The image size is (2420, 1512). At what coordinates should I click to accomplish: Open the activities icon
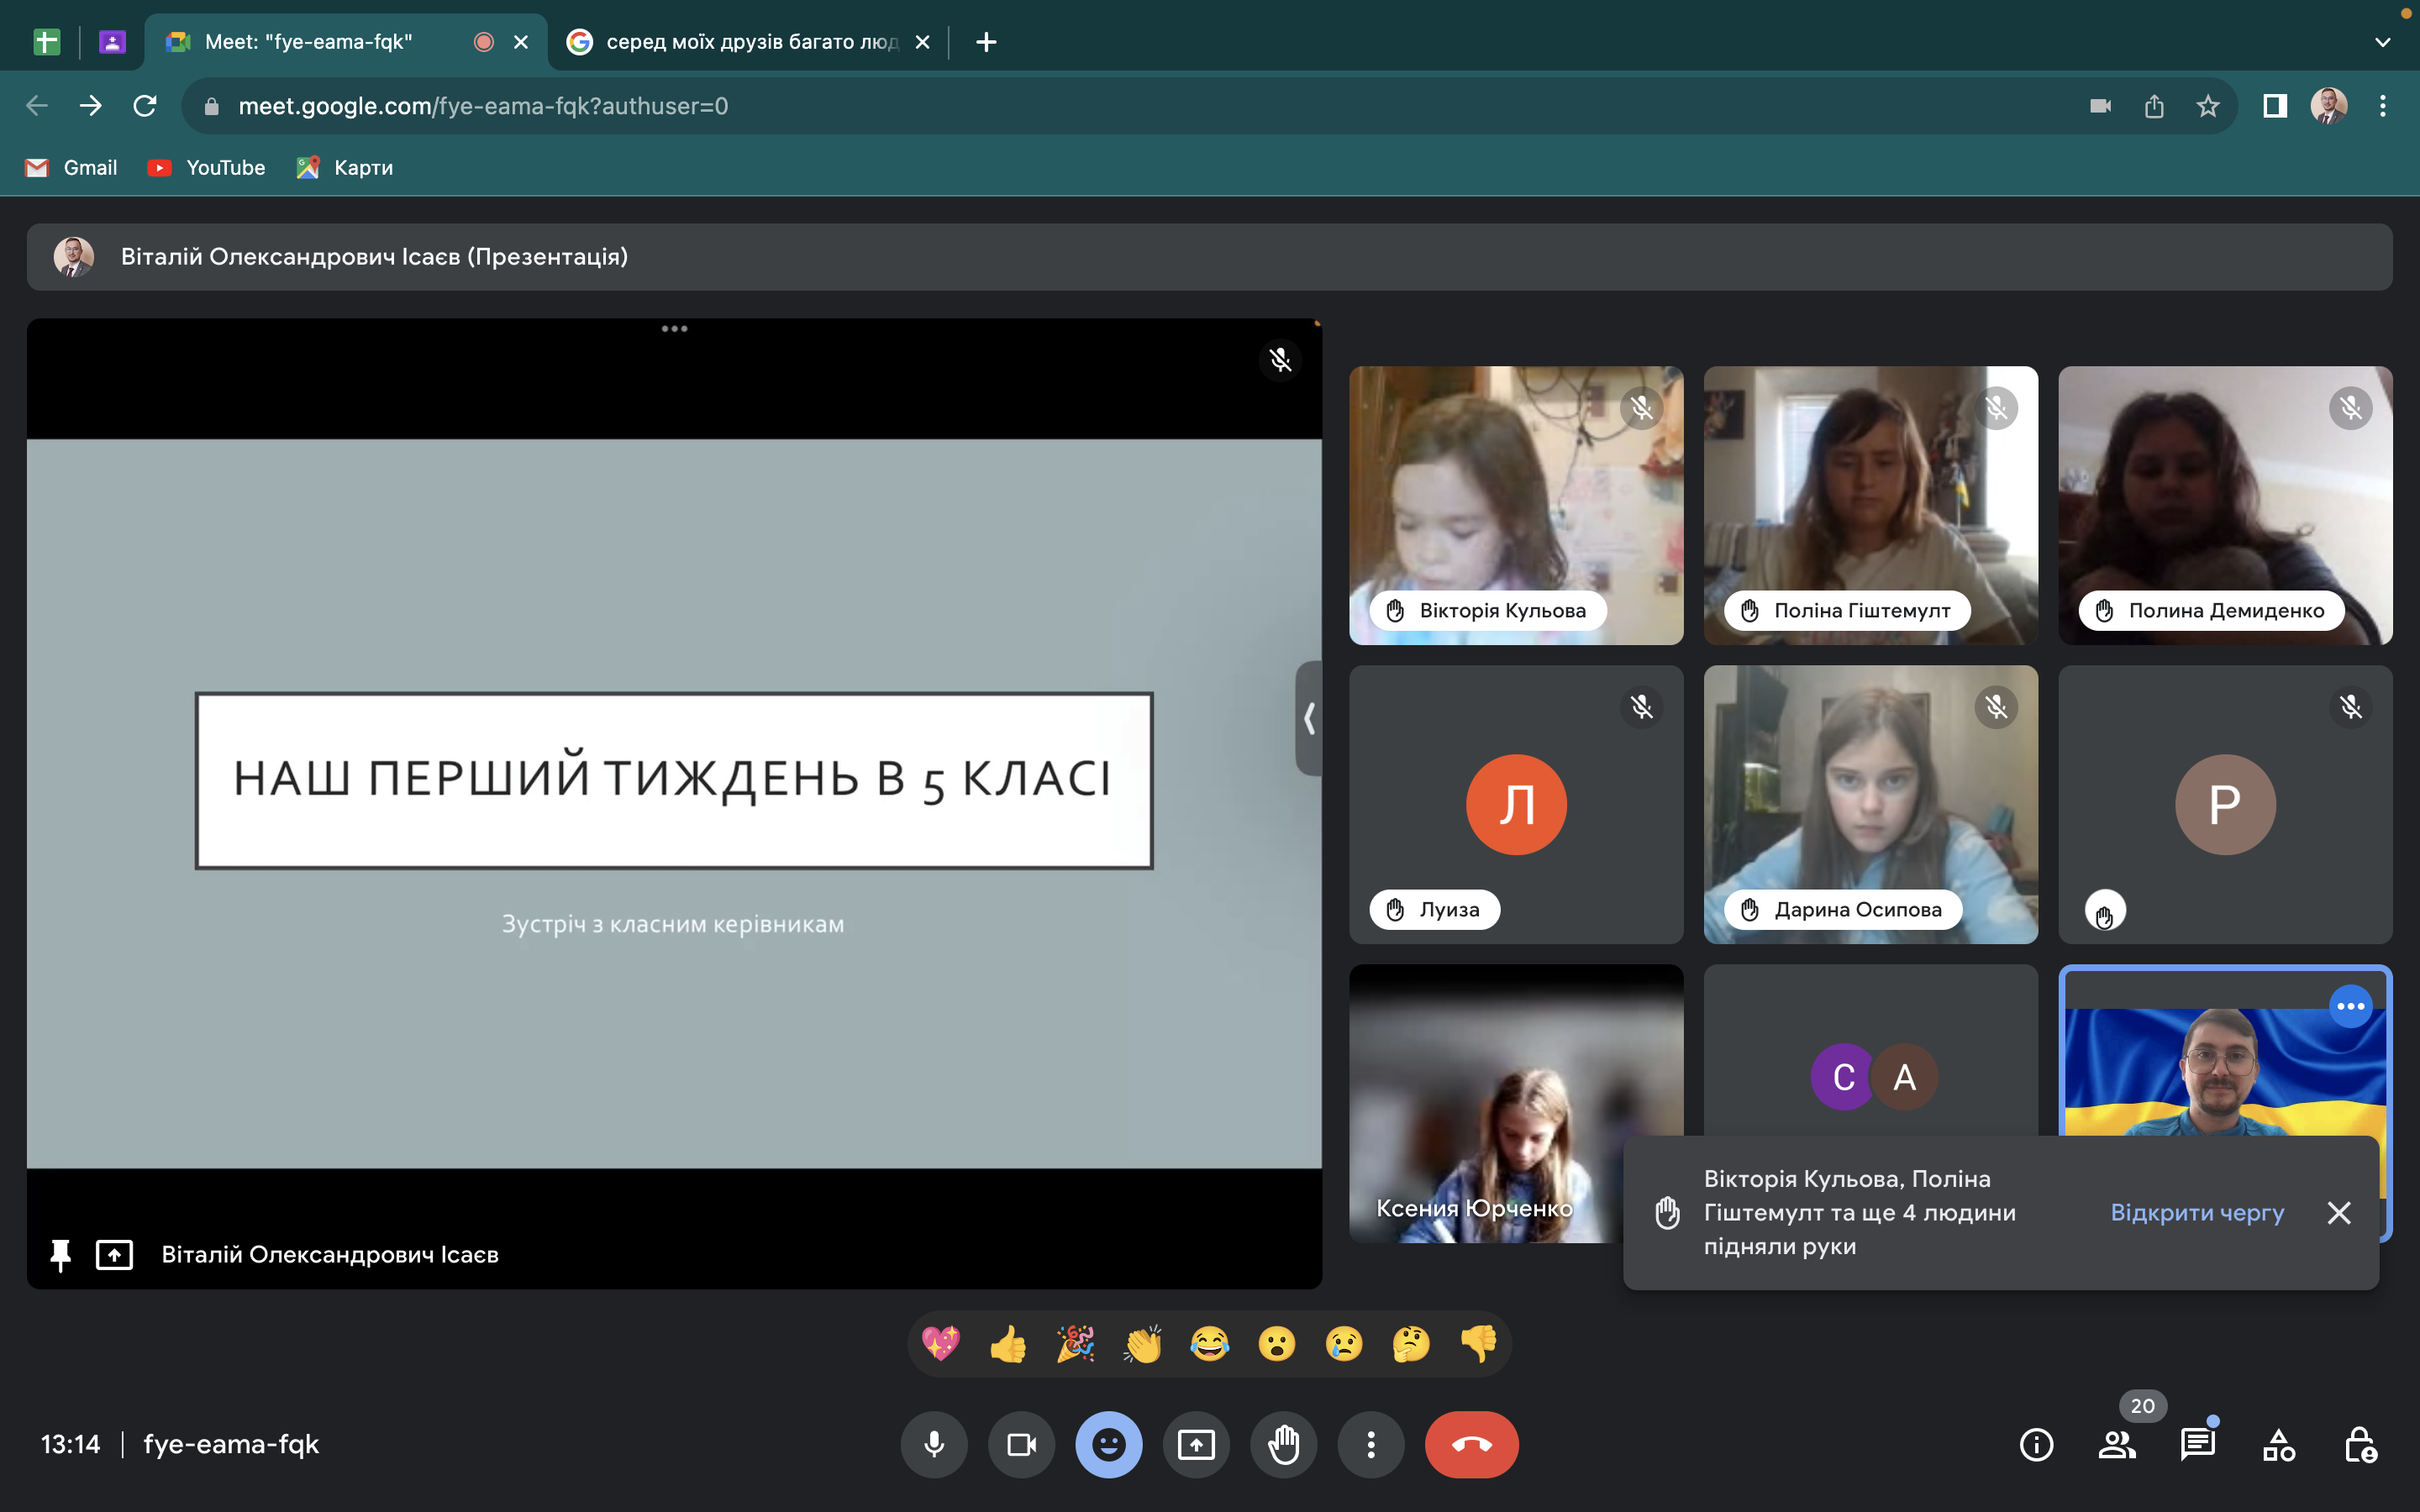point(2279,1444)
